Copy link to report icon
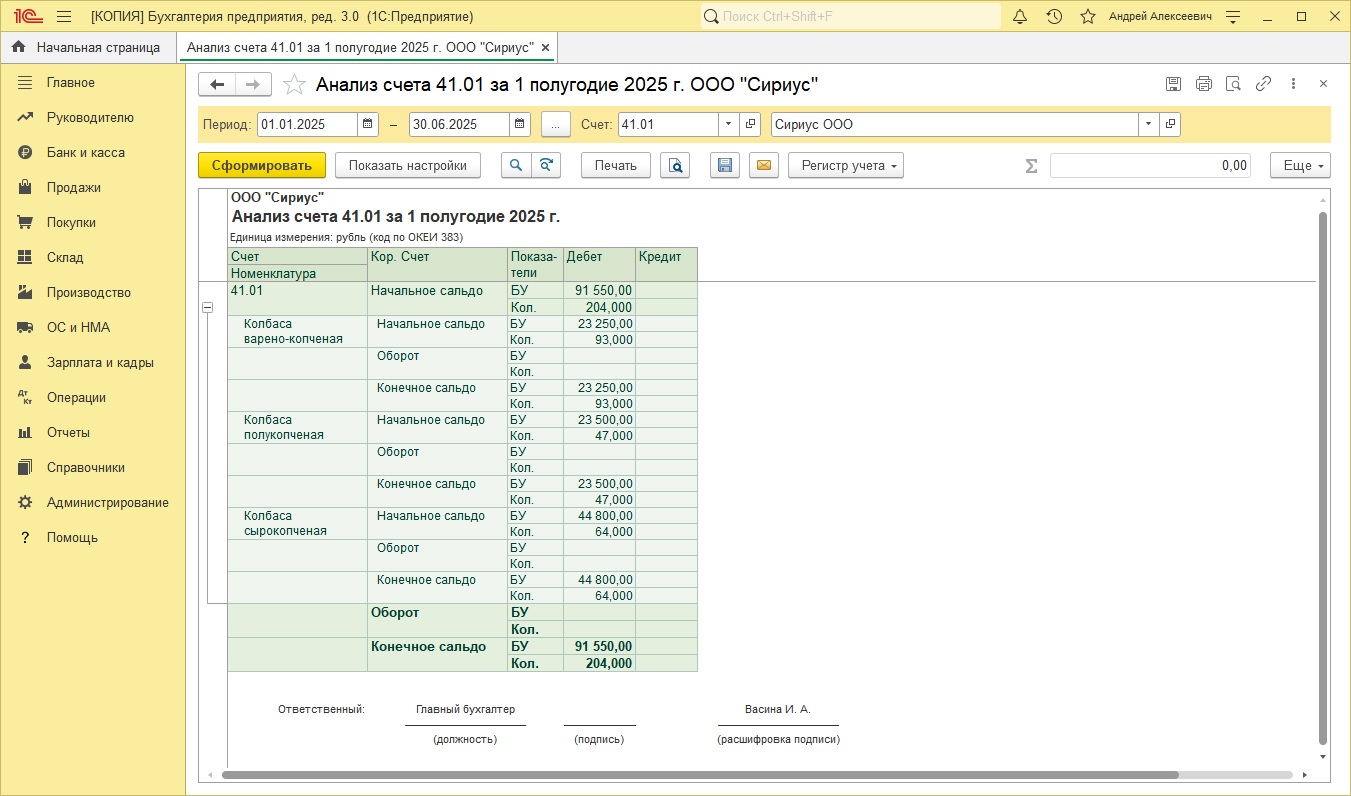Image resolution: width=1351 pixels, height=796 pixels. pyautogui.click(x=1263, y=84)
